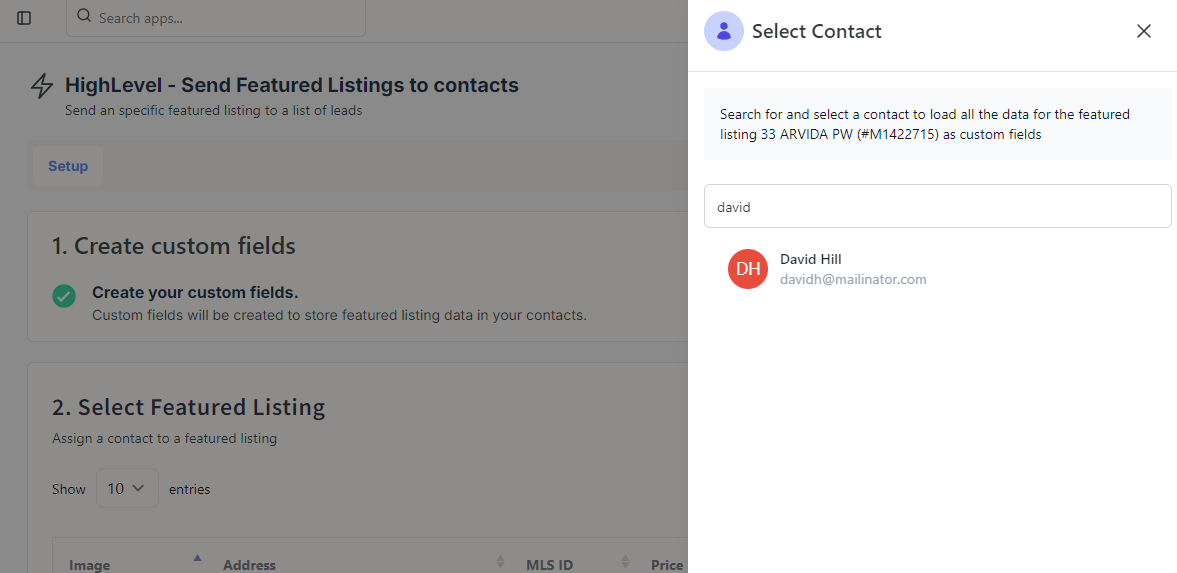Screen dimensions: 1177x573
Task: Toggle the sidebar panel icon
Action: [x=24, y=18]
